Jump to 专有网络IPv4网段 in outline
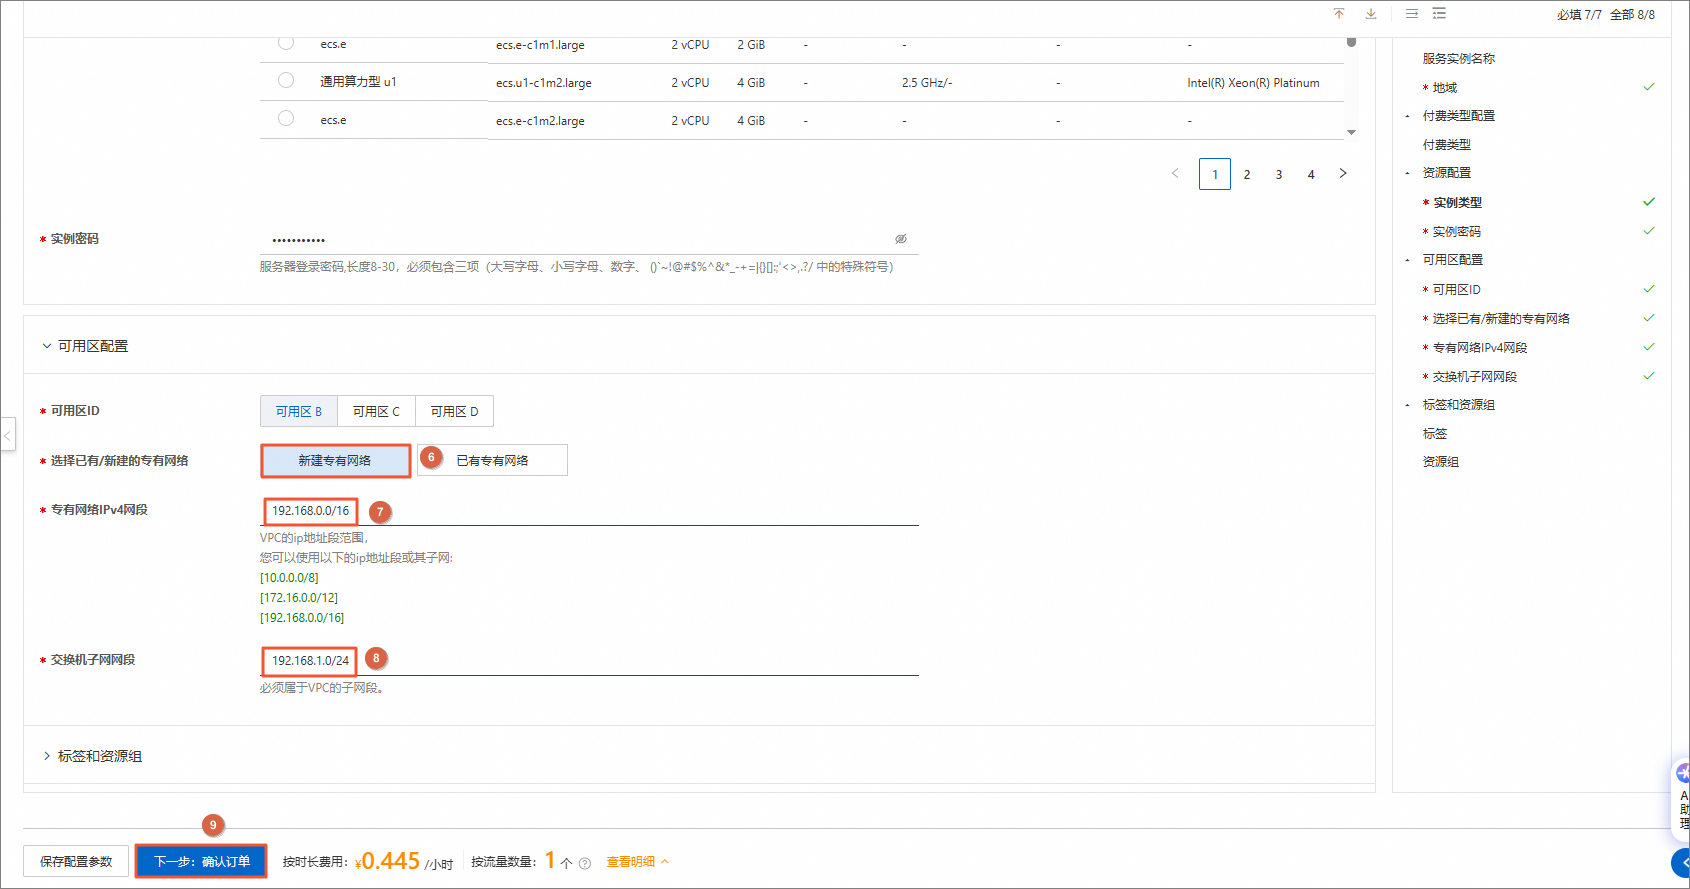Image resolution: width=1690 pixels, height=889 pixels. [x=1480, y=348]
